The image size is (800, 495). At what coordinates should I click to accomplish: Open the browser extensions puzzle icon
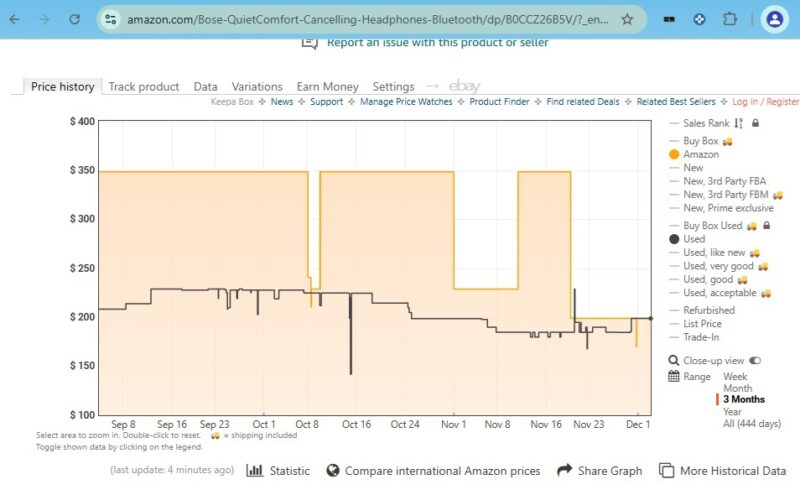730,19
